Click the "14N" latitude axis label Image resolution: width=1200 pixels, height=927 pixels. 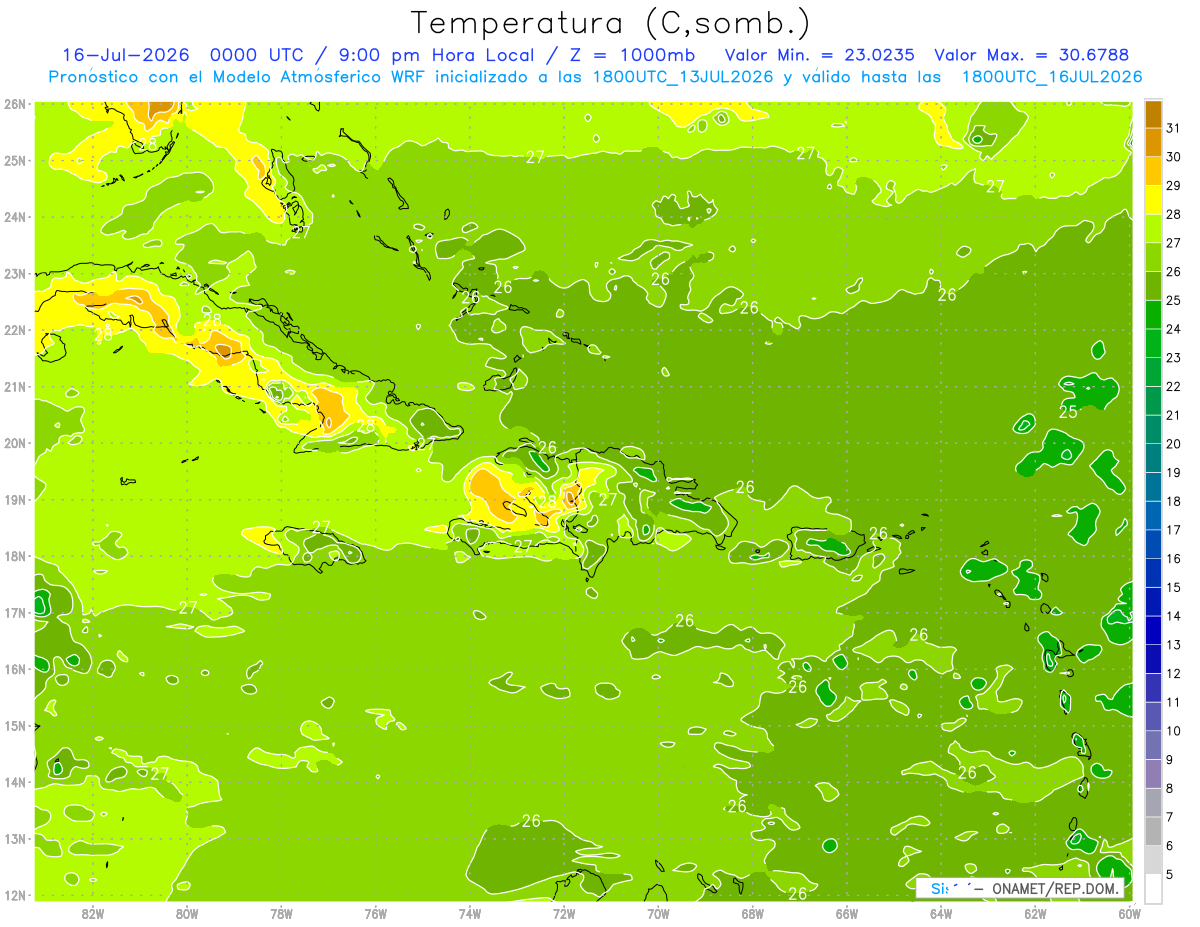coord(15,782)
